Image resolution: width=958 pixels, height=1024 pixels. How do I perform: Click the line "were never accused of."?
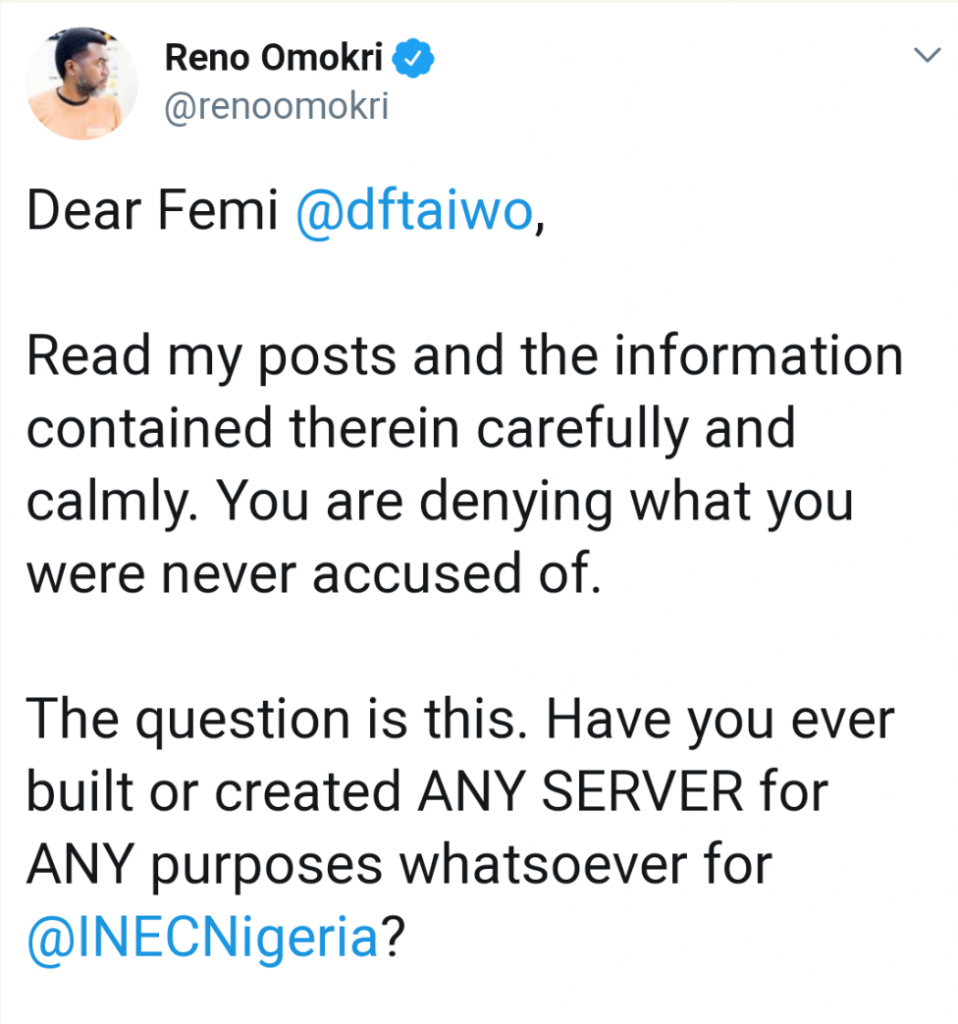click(x=315, y=576)
